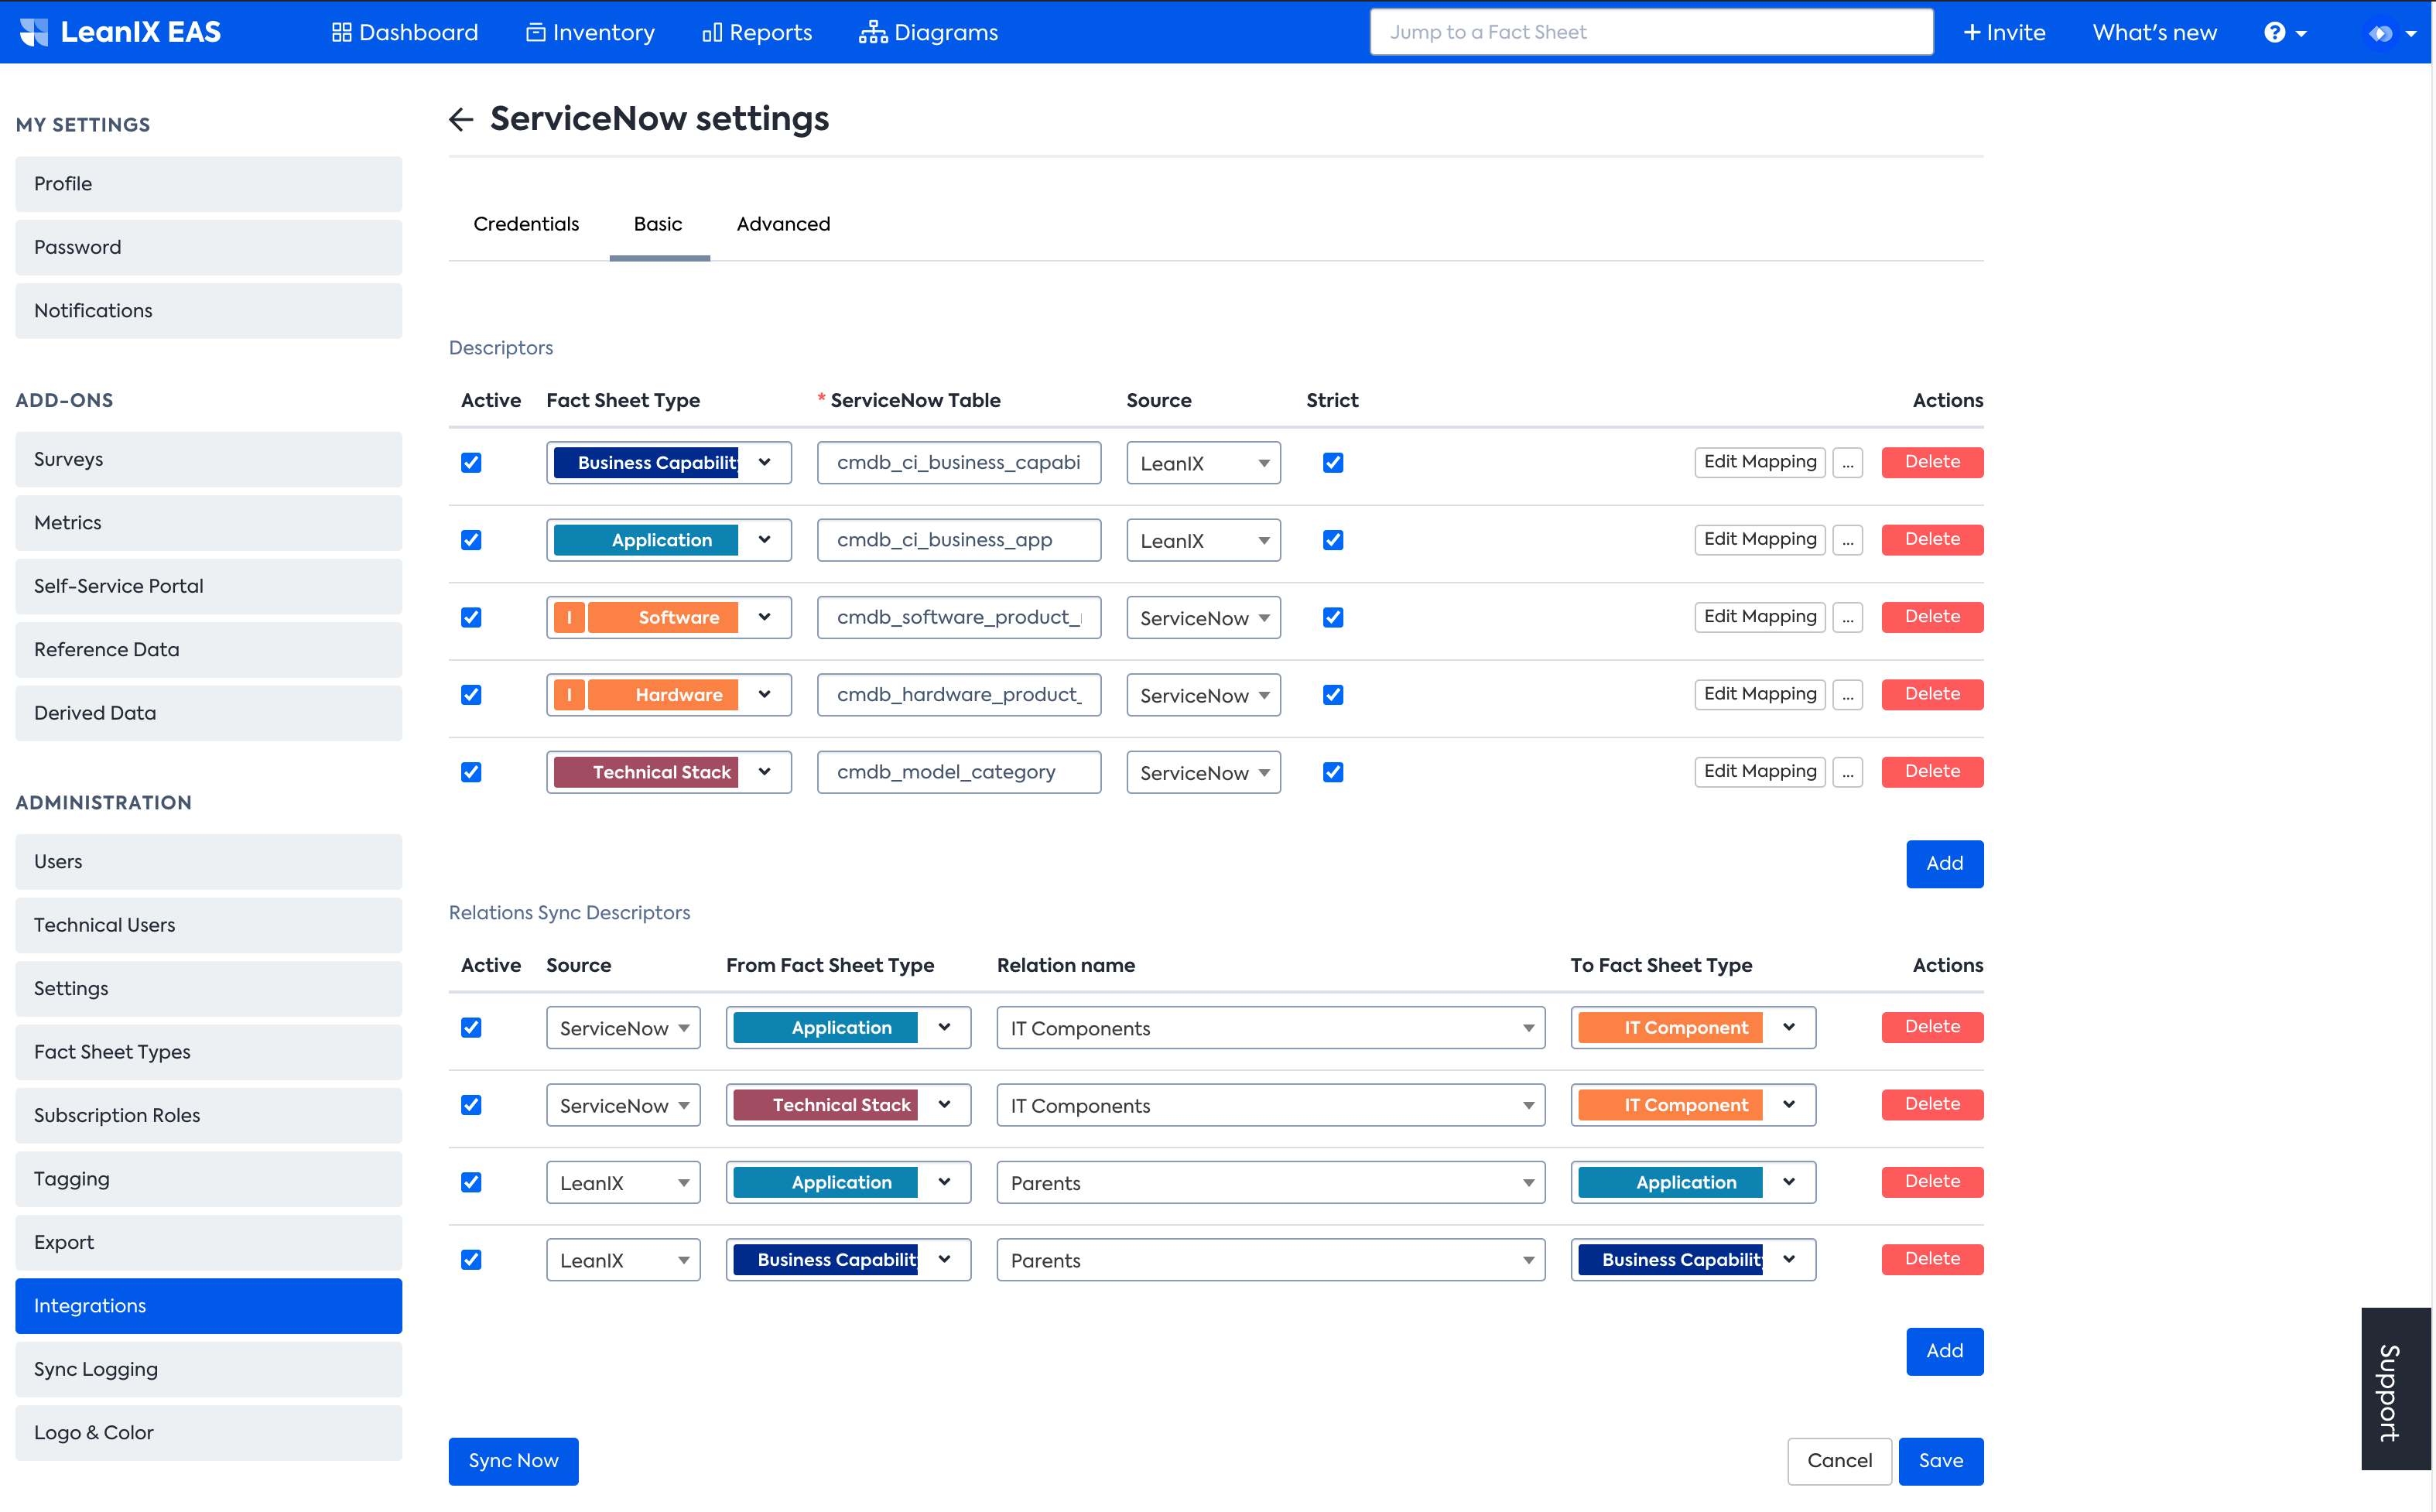Click the cmdb_ci_business_capabi table field
2436x1512 pixels.
(959, 462)
